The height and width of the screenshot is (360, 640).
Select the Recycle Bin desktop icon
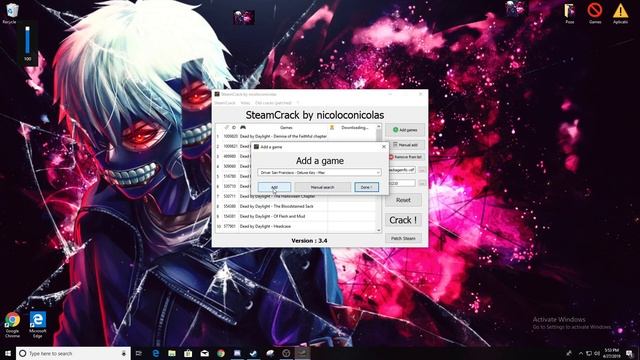coord(11,13)
